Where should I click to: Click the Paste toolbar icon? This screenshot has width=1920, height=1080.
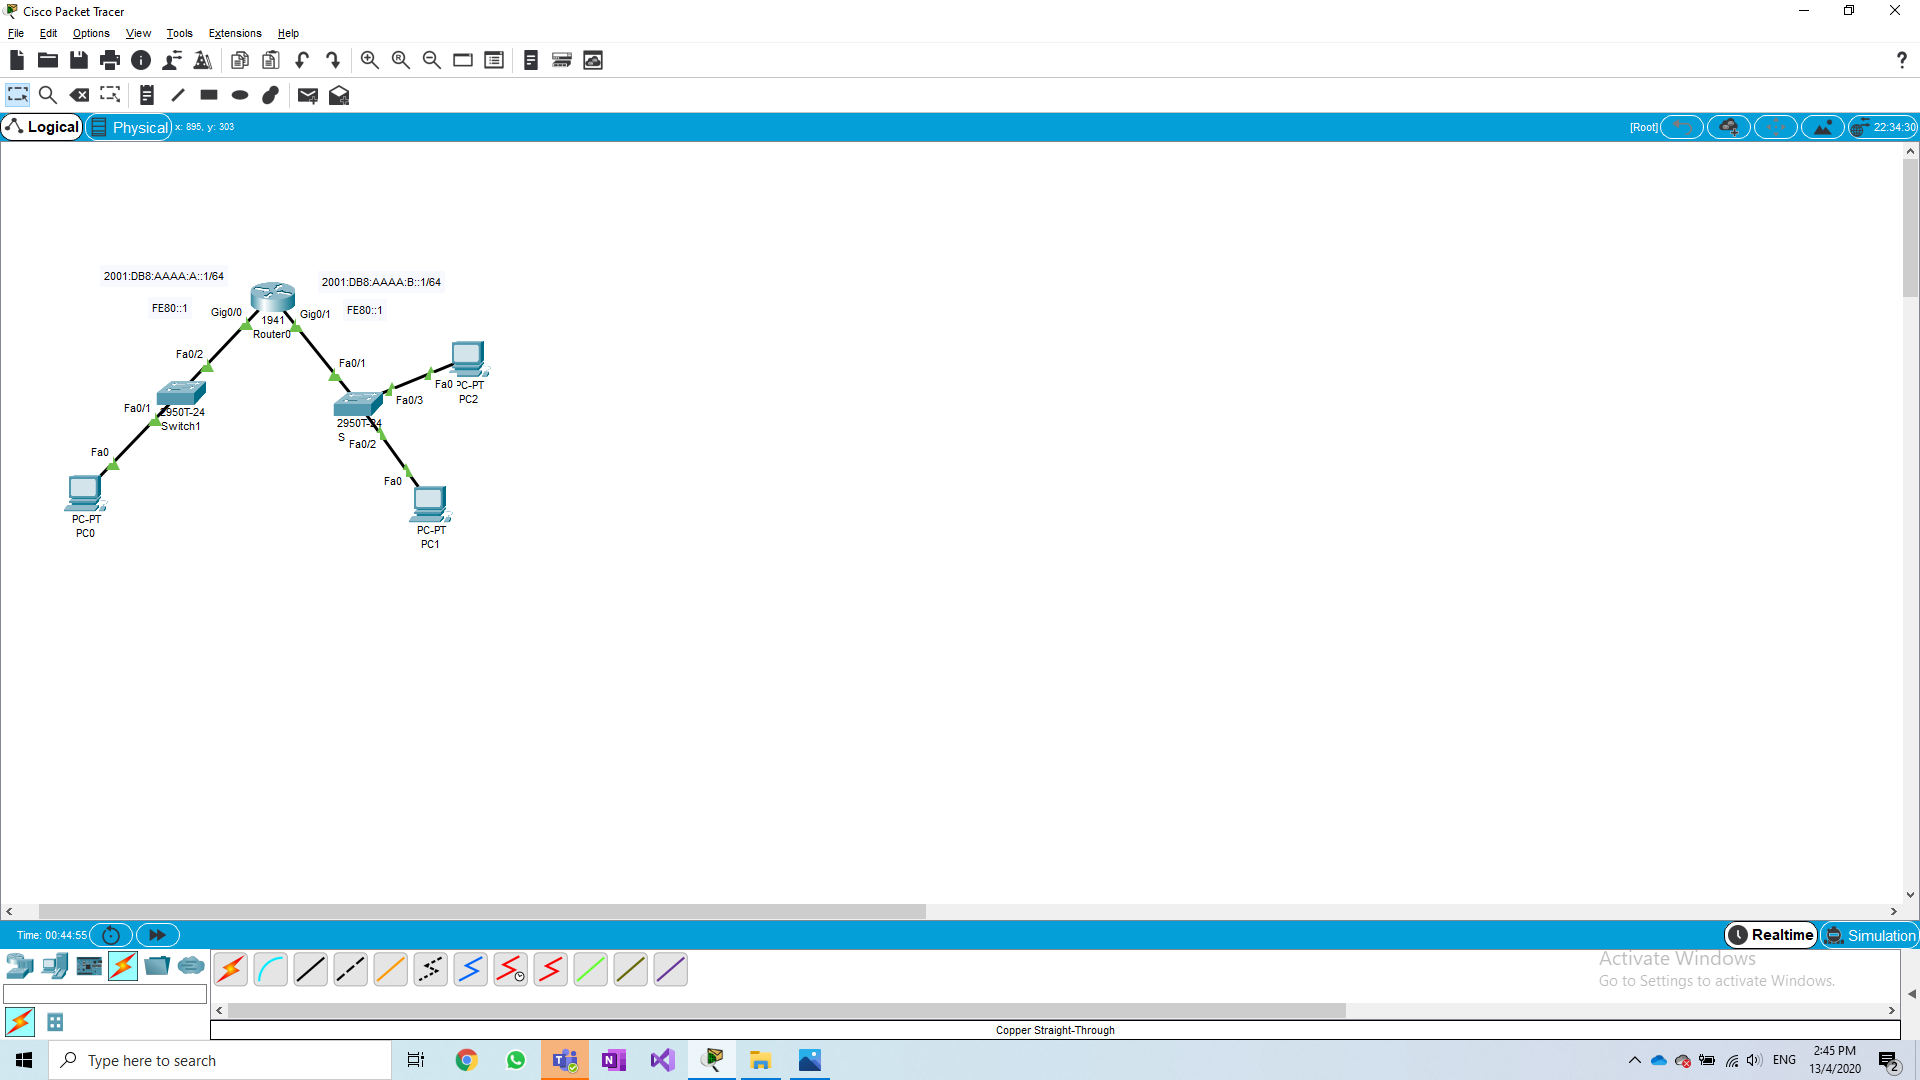pyautogui.click(x=271, y=60)
